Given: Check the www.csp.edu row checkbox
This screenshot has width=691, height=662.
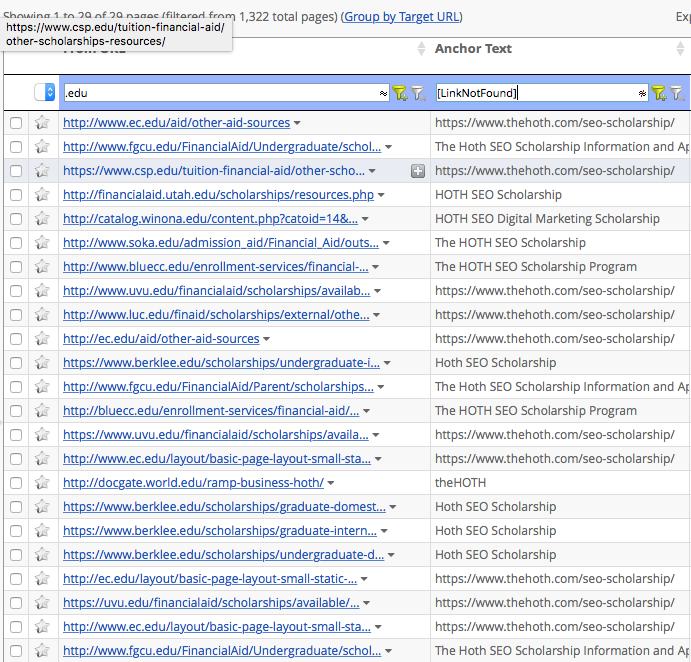Looking at the screenshot, I should click(x=16, y=171).
